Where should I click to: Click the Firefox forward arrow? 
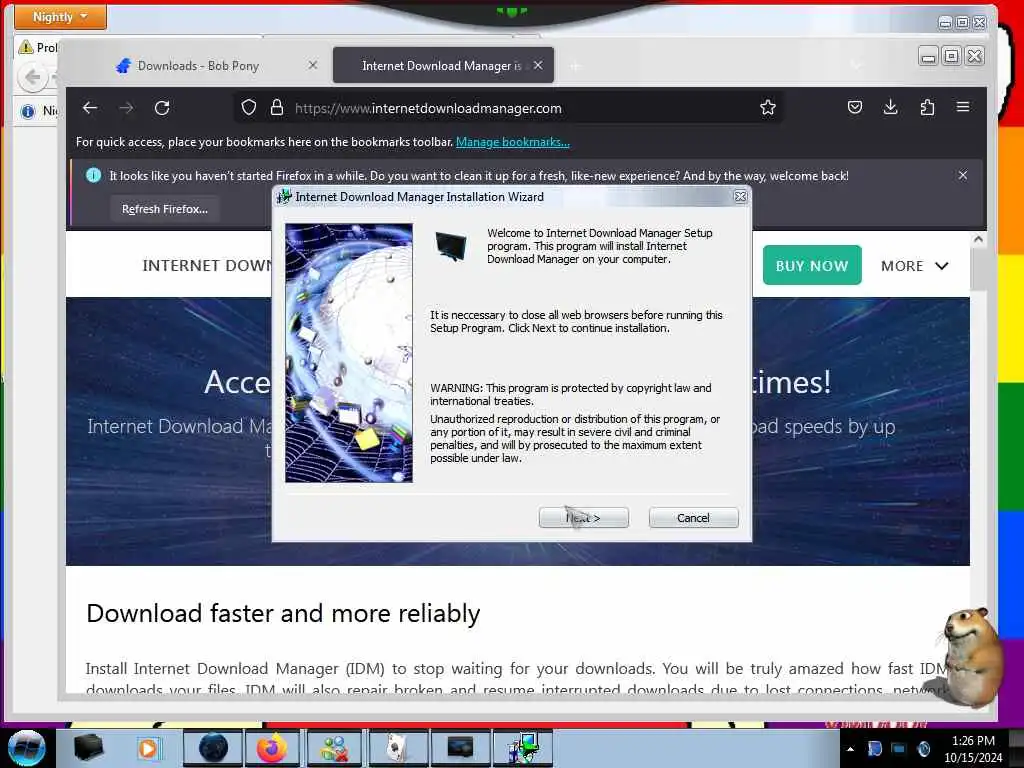click(x=126, y=108)
